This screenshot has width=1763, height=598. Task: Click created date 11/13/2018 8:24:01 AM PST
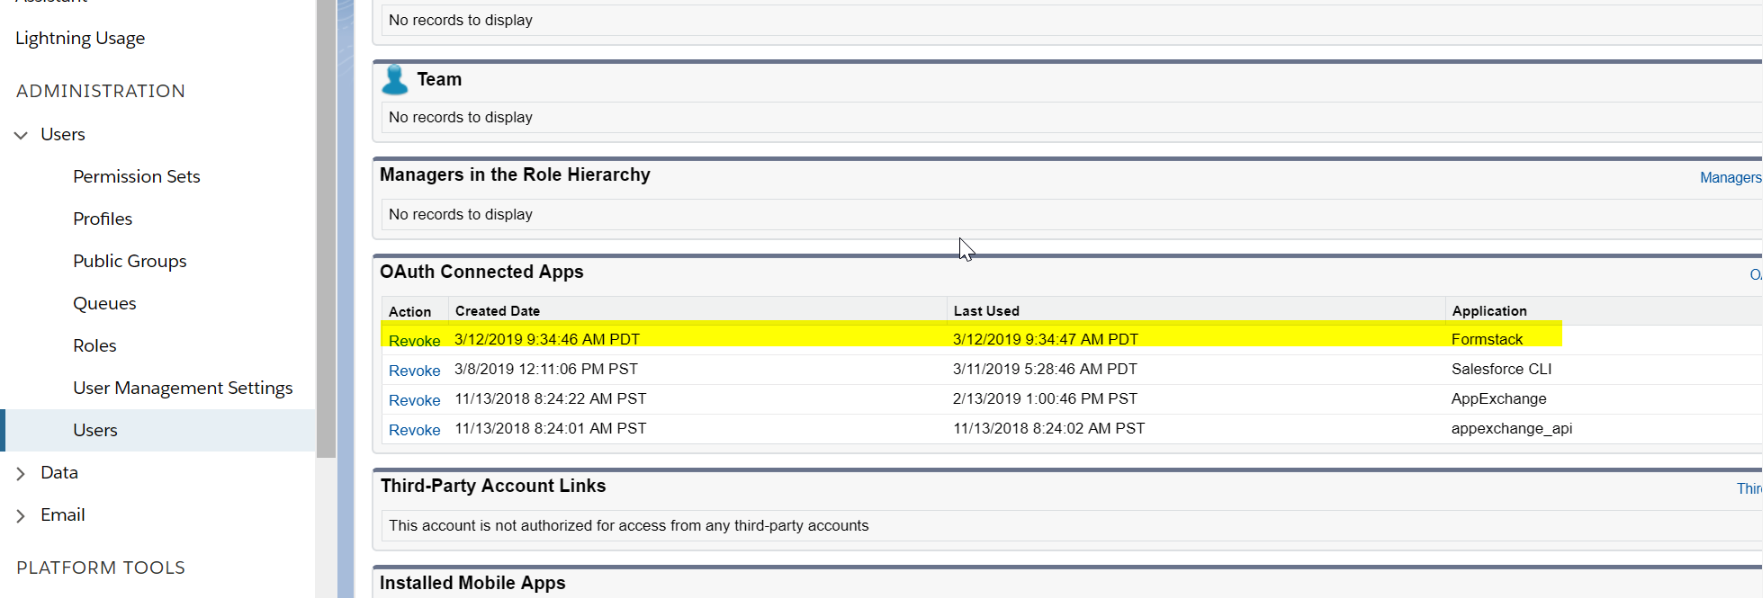coord(551,428)
